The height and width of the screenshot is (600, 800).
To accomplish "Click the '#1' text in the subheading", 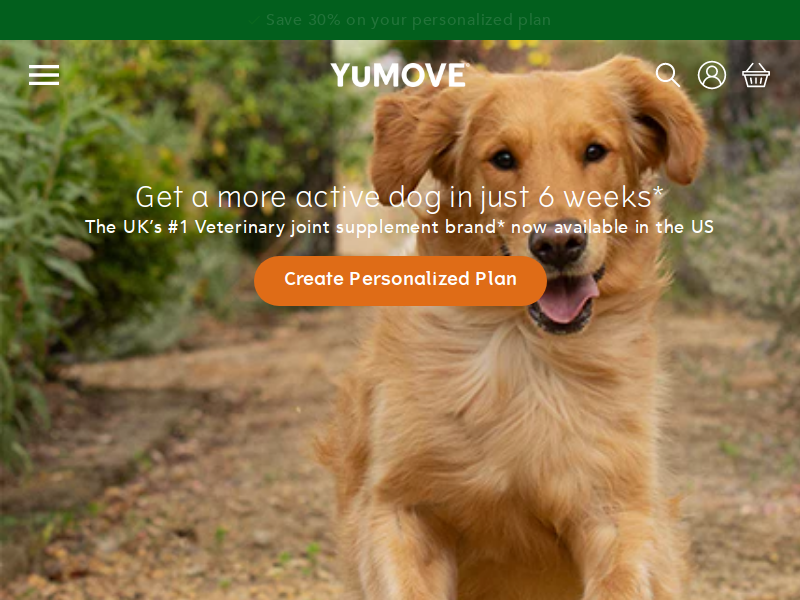I will [178, 227].
